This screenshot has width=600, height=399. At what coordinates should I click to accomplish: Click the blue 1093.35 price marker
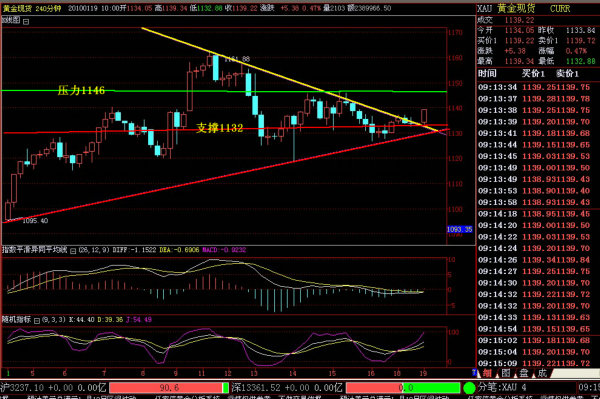[x=460, y=230]
